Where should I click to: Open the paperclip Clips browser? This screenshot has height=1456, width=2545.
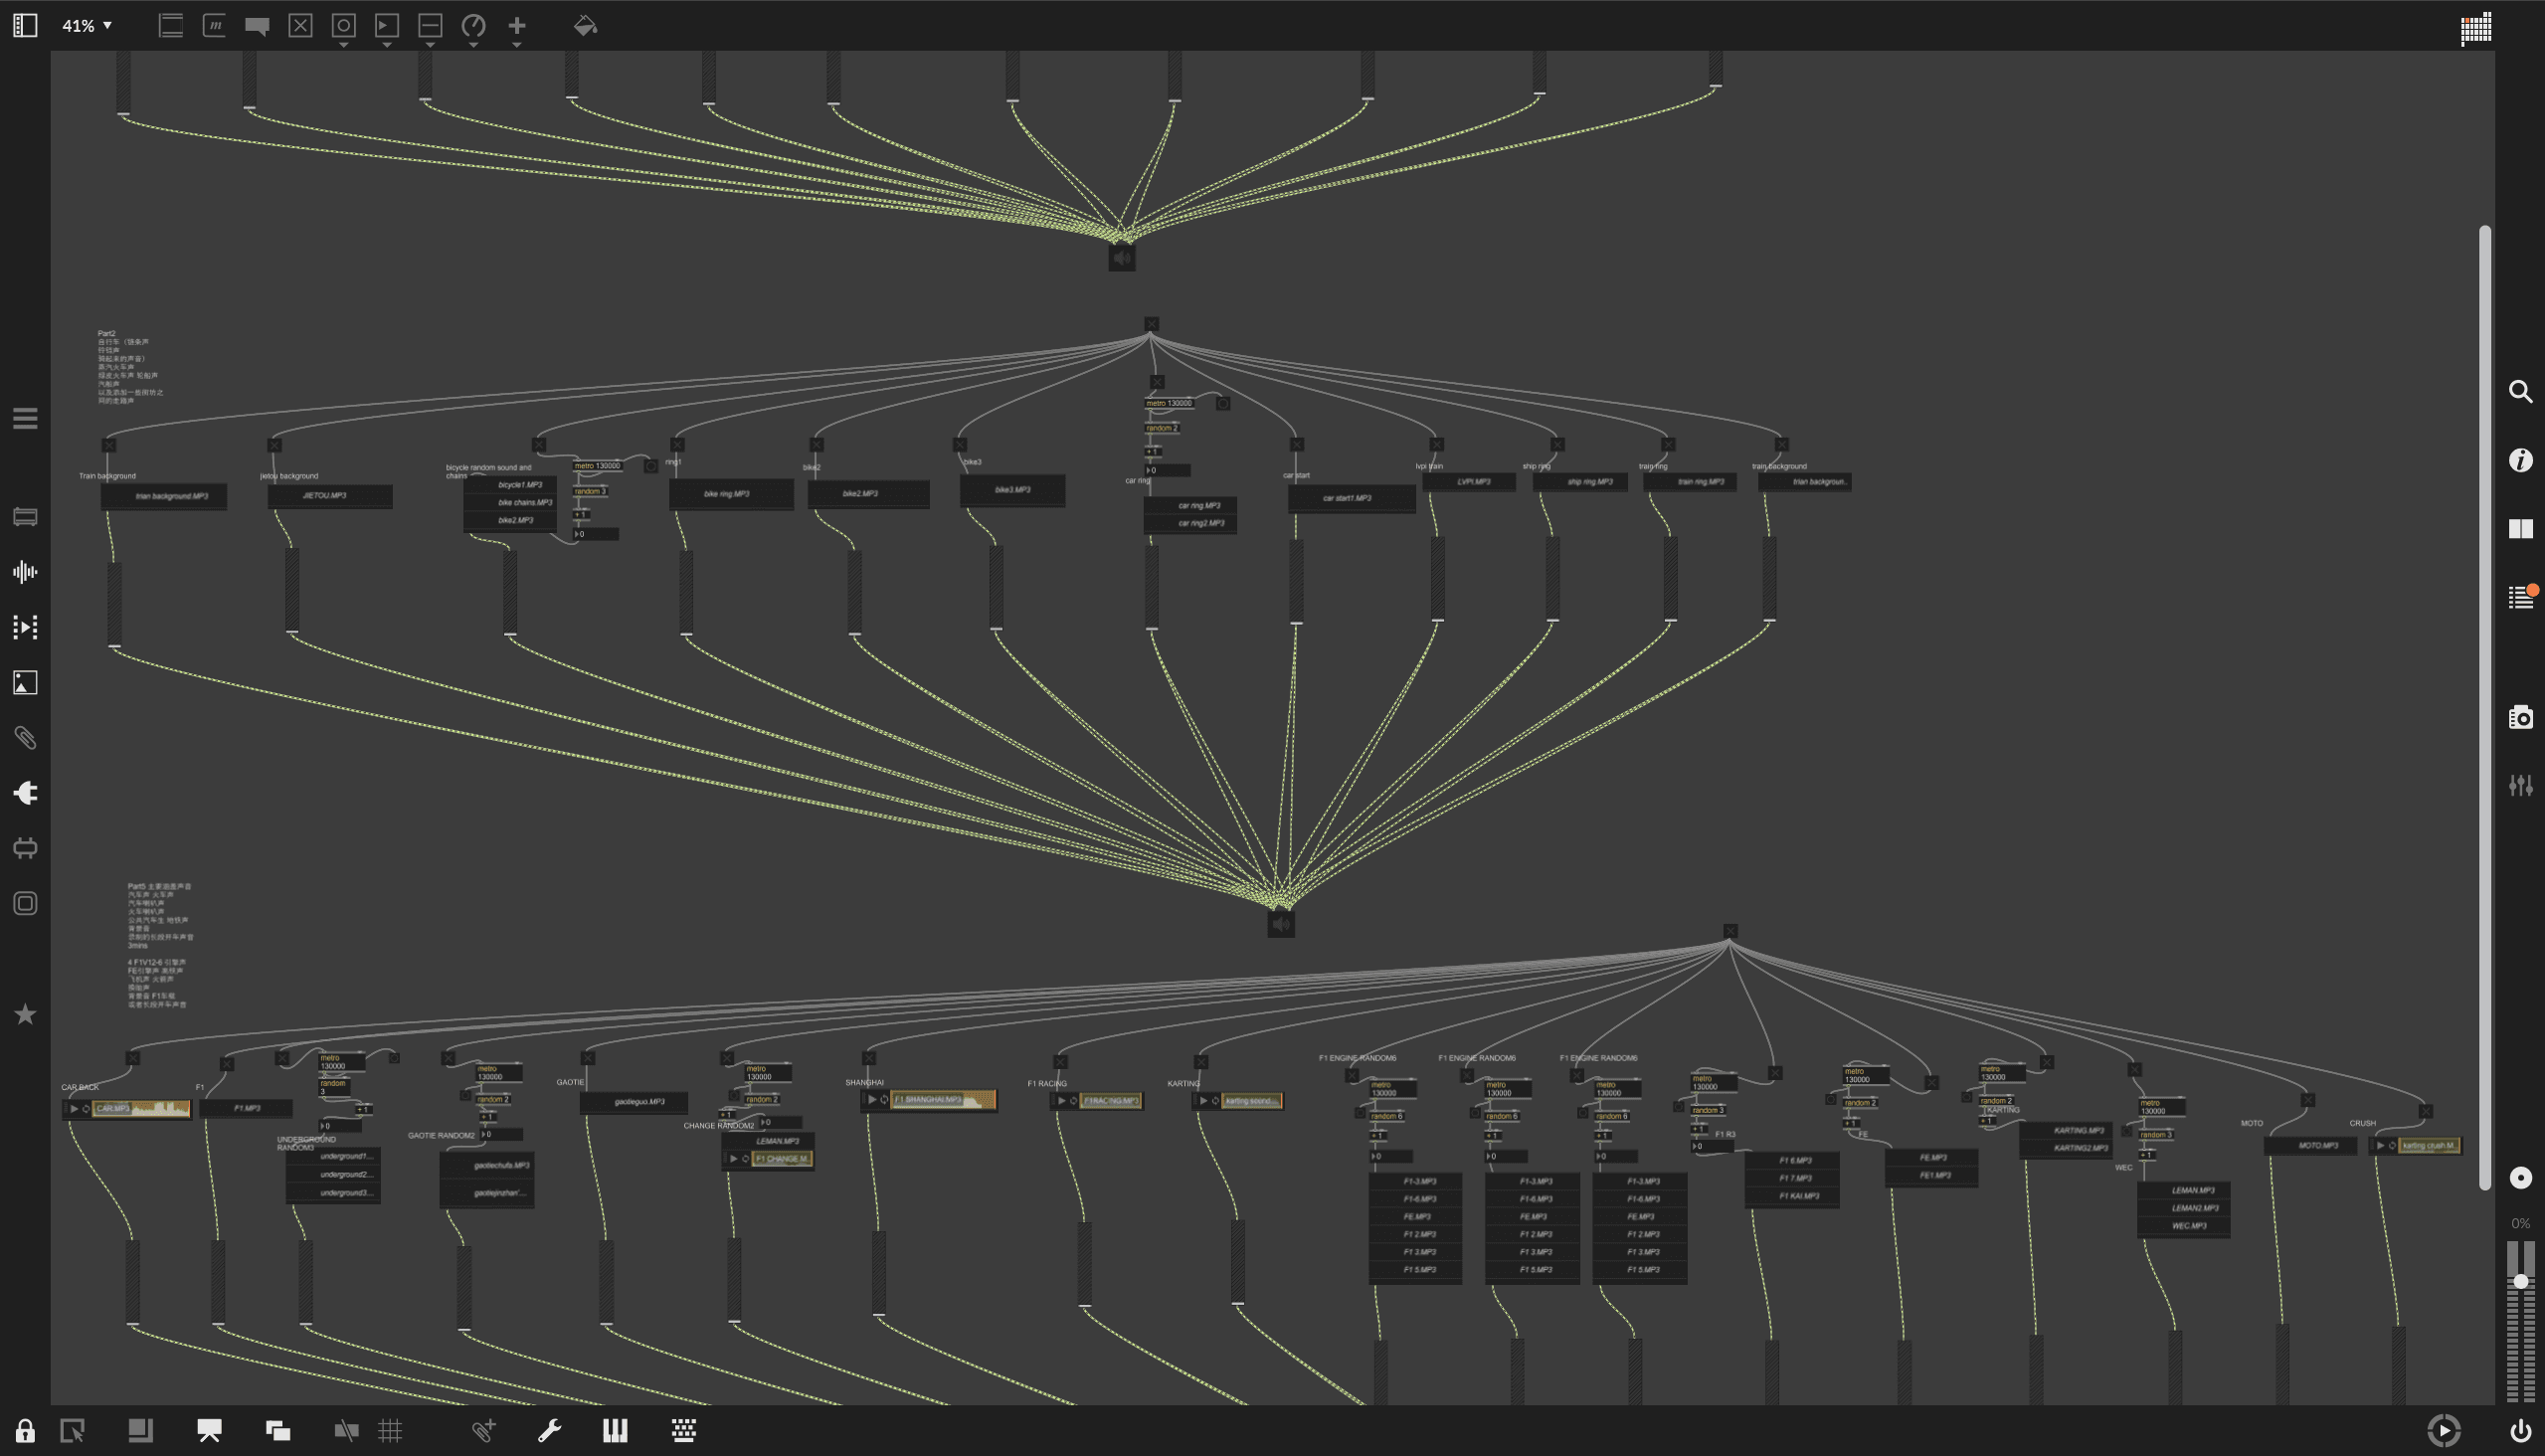click(x=25, y=738)
